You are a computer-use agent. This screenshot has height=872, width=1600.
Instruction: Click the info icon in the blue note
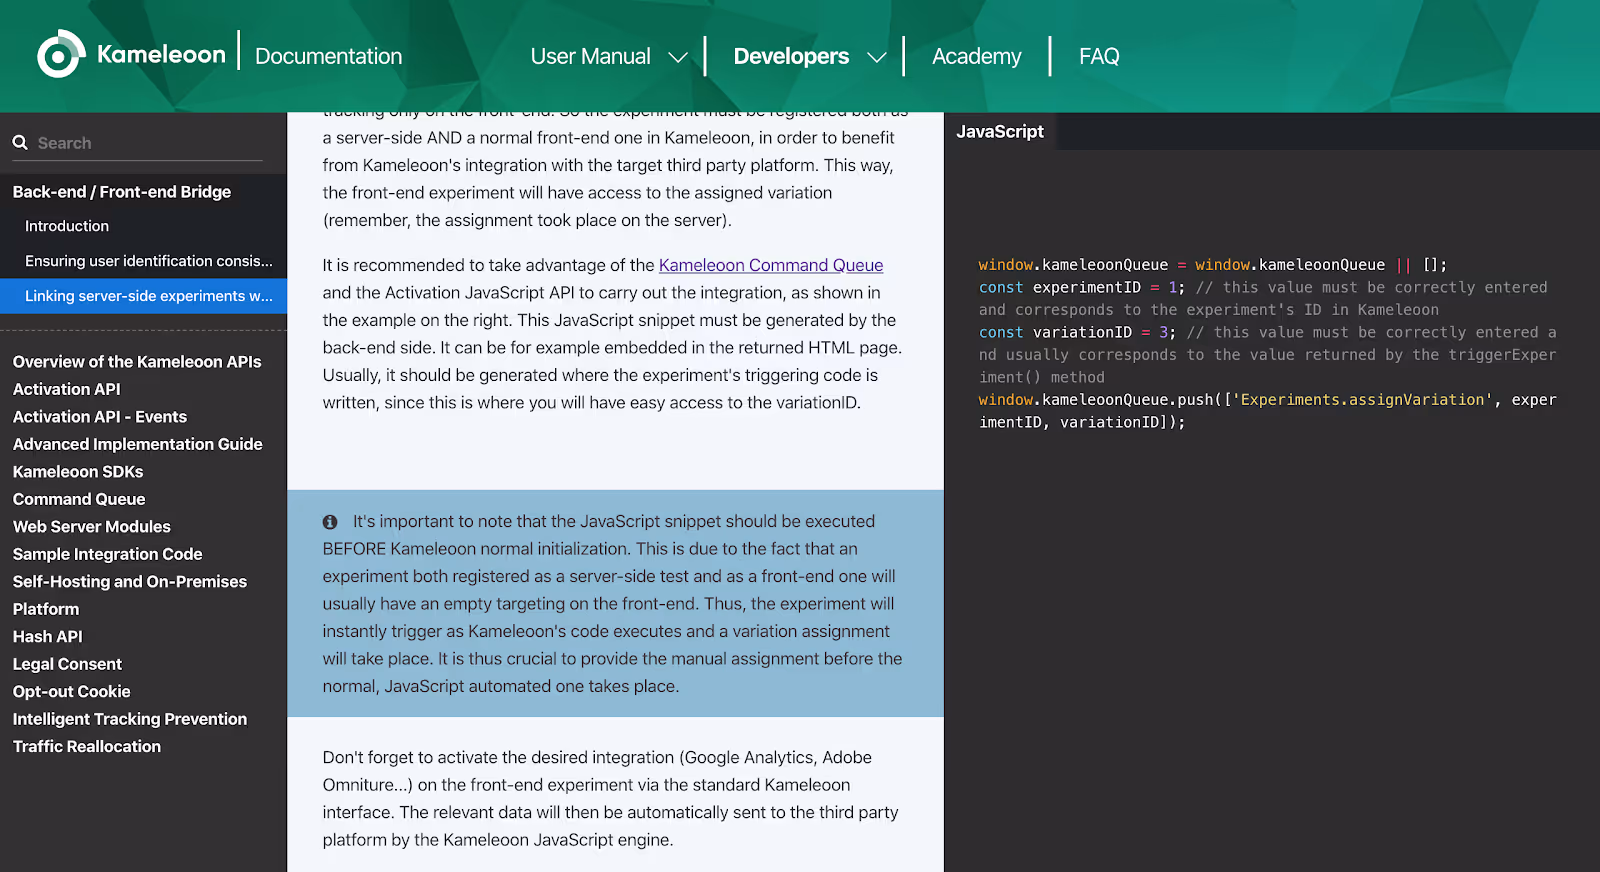[x=330, y=522]
